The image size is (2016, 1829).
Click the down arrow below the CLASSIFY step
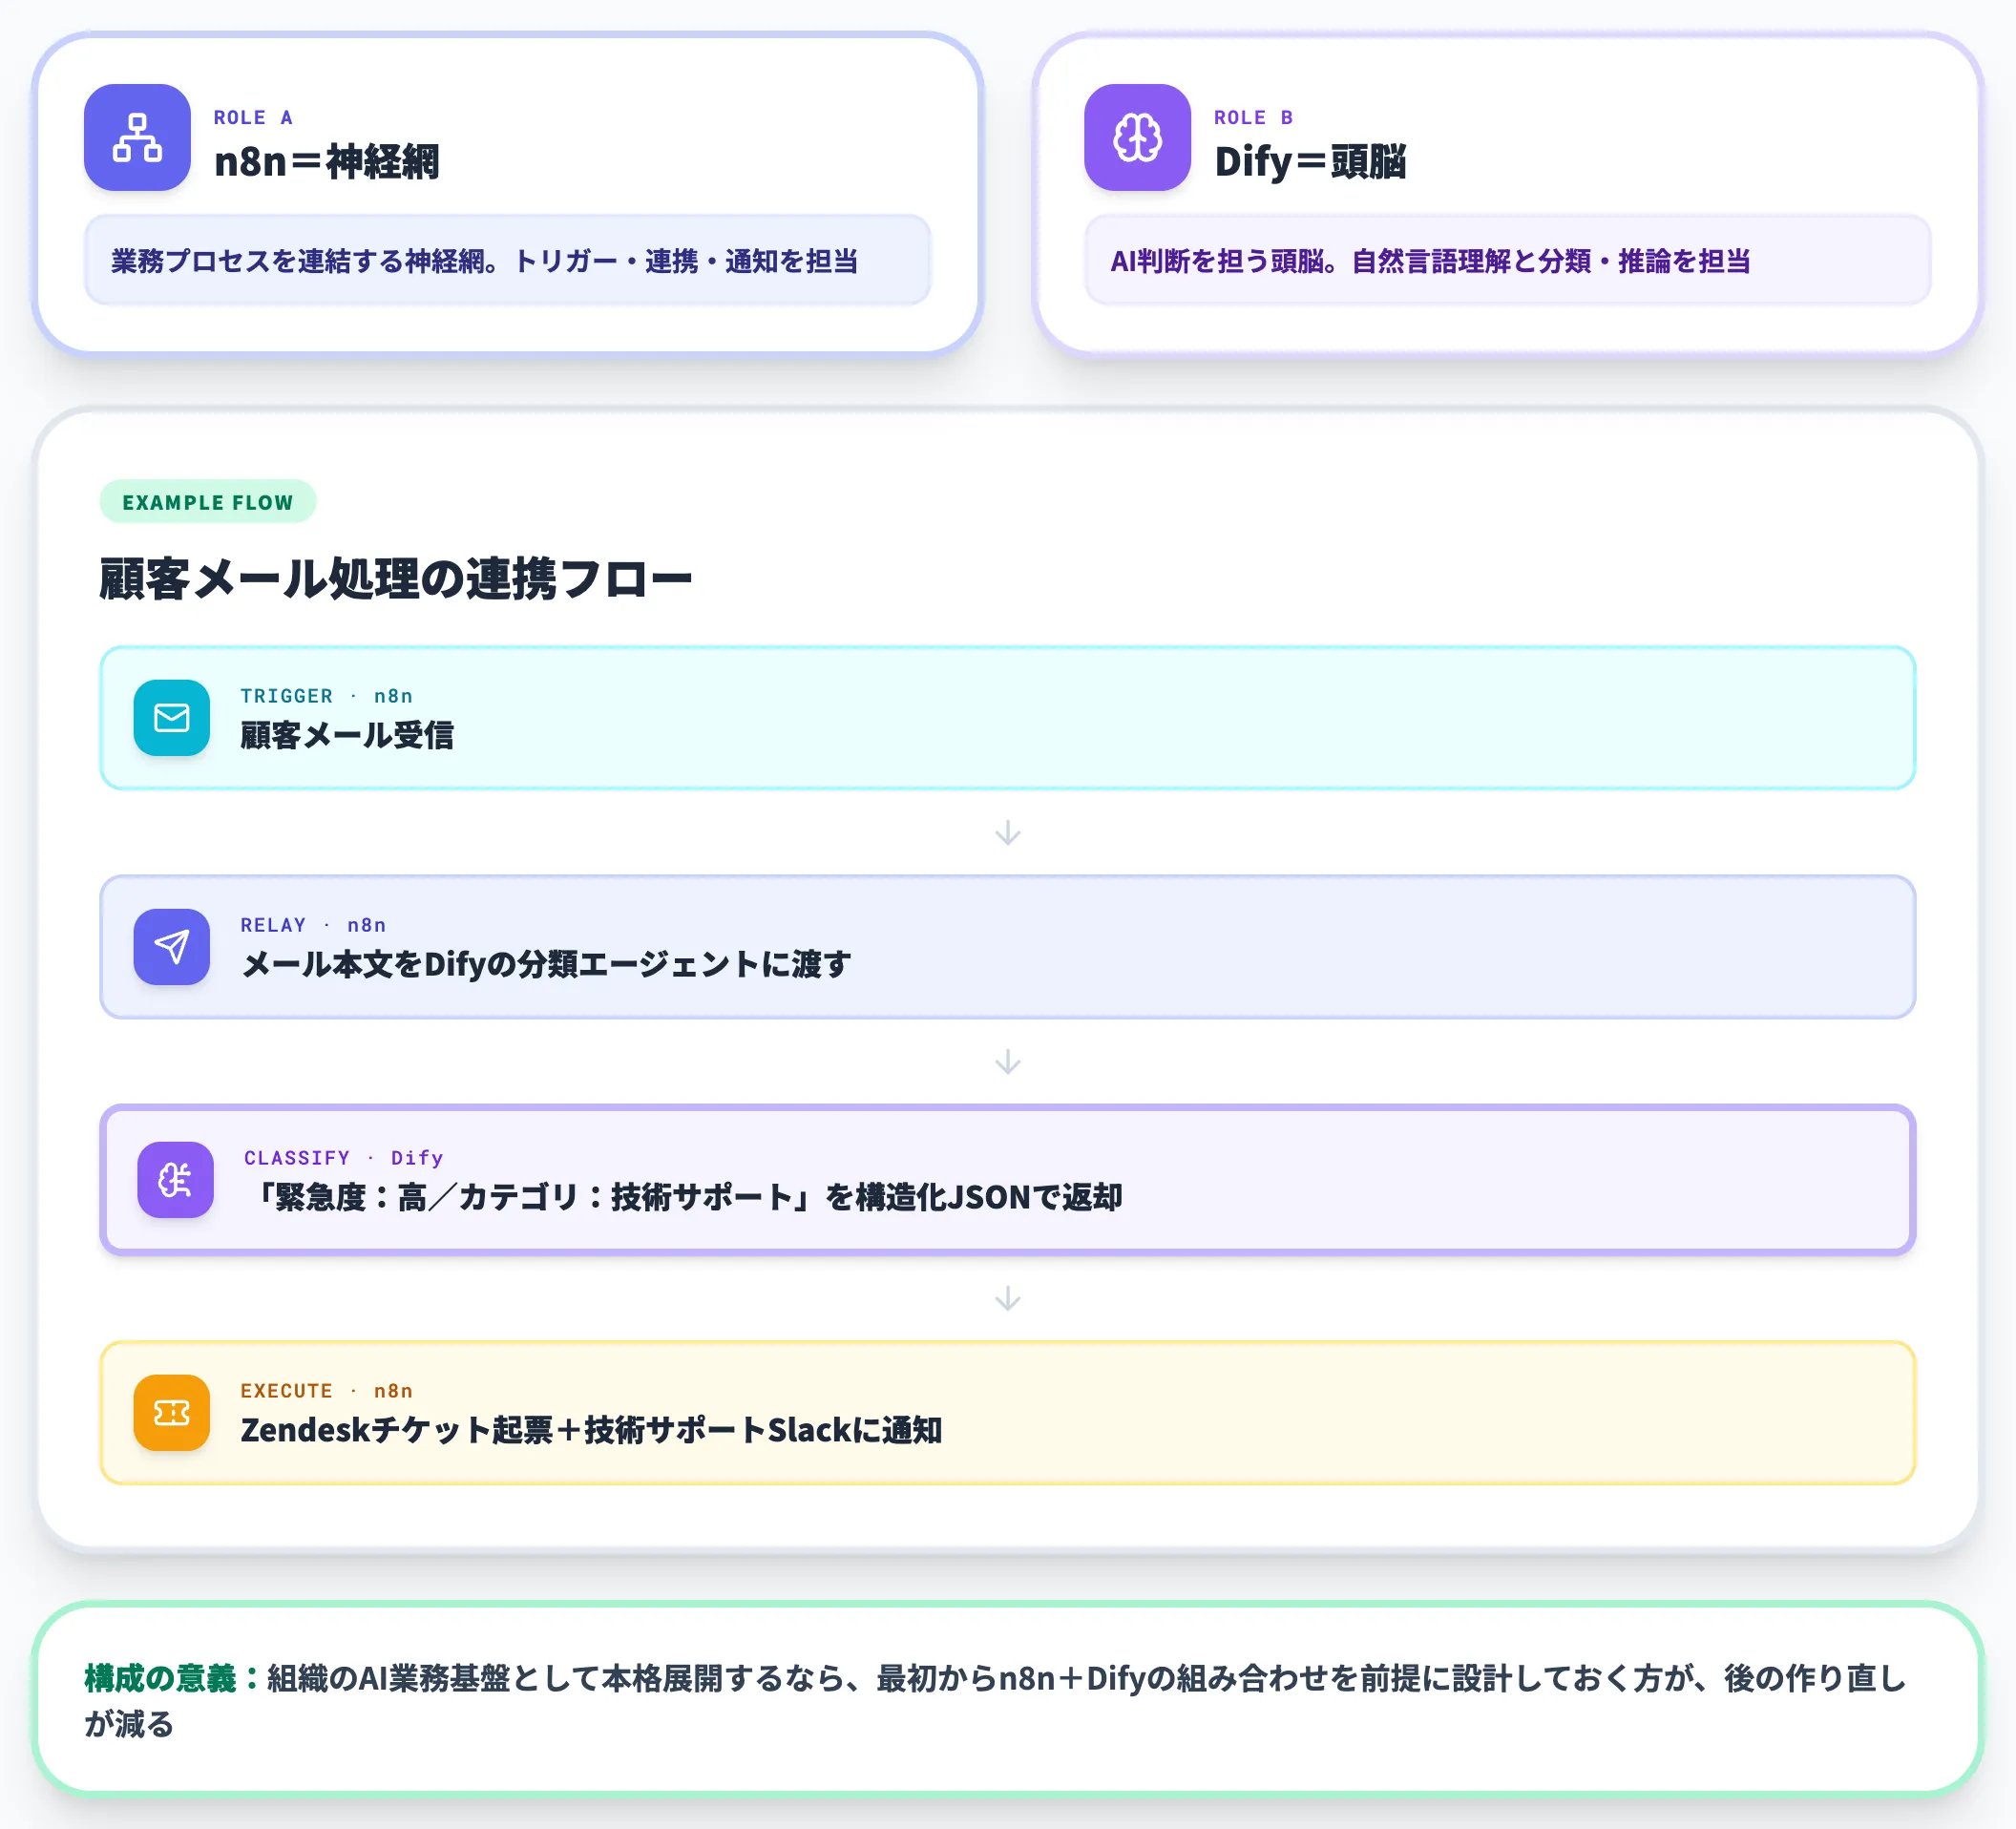[x=1008, y=1298]
